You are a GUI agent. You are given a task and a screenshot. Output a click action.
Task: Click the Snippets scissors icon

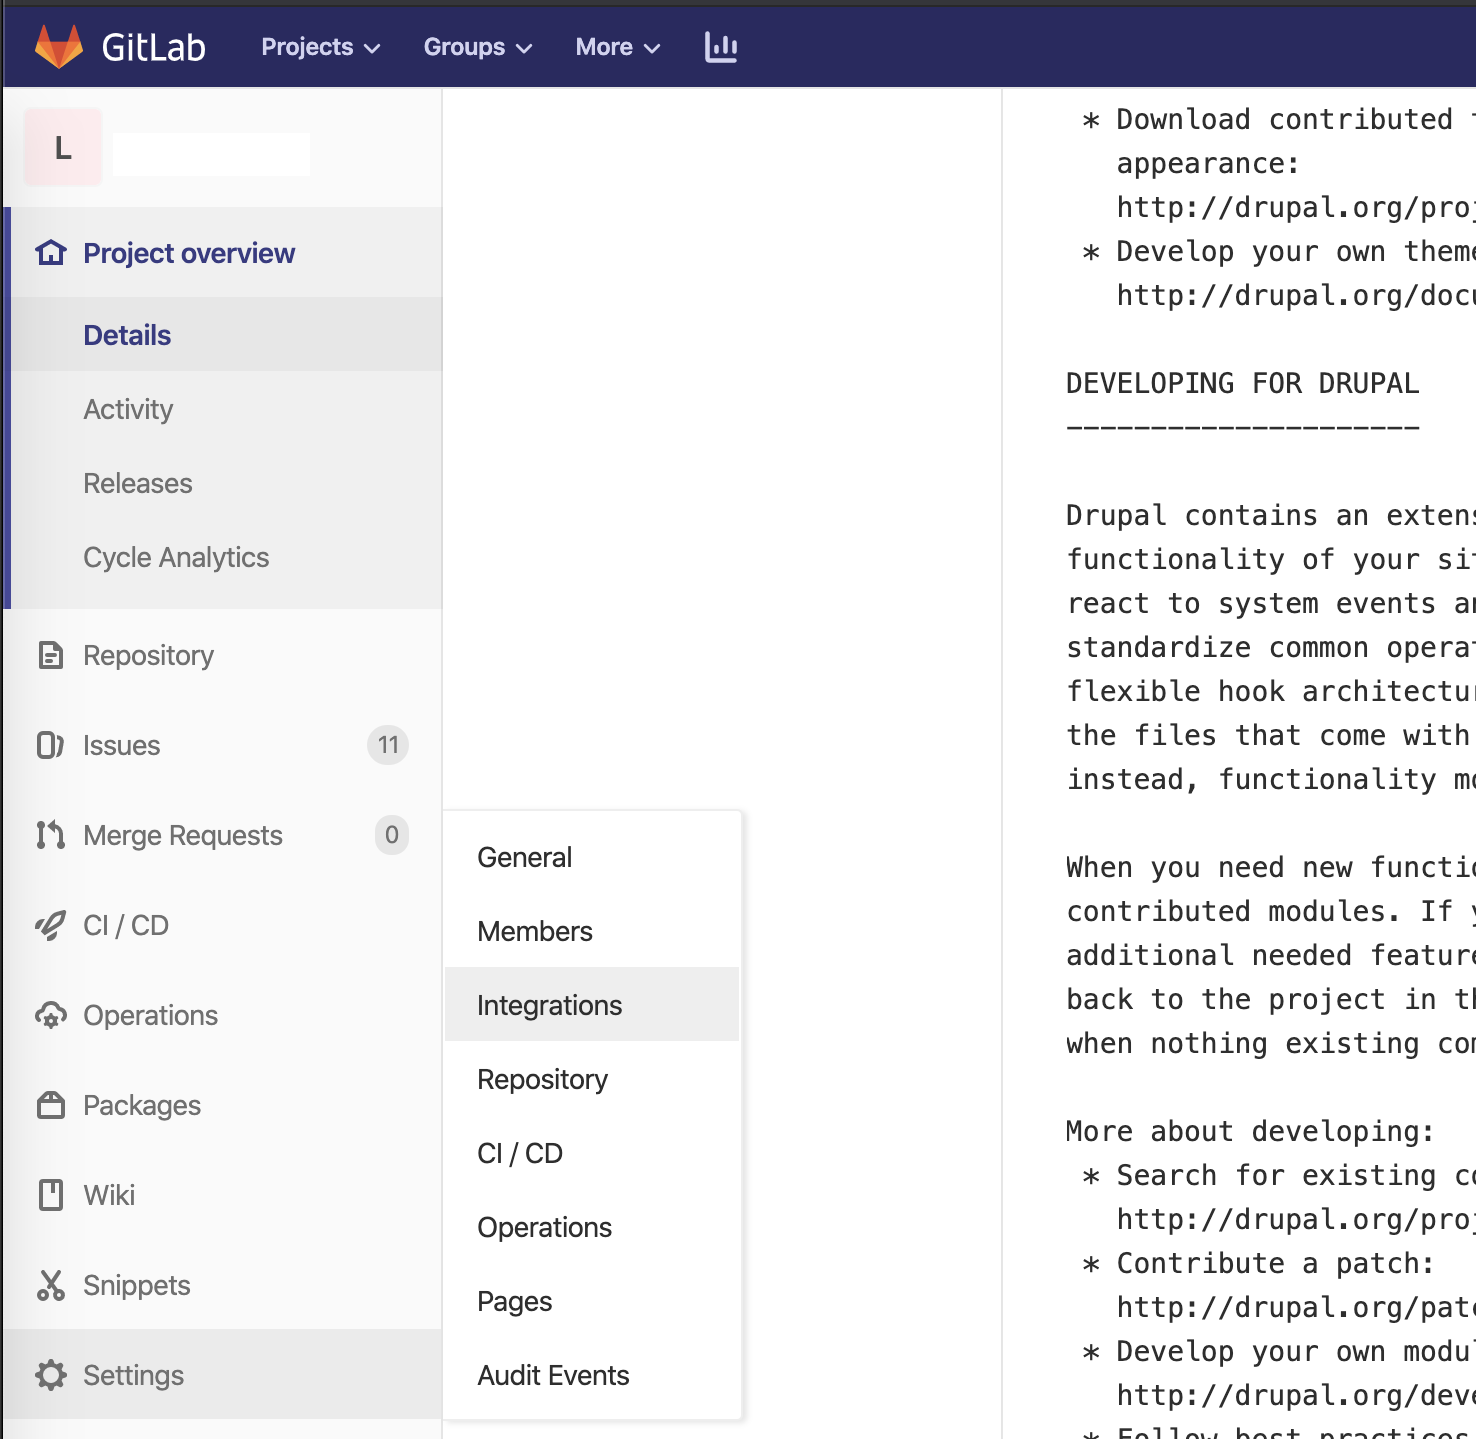click(x=50, y=1285)
